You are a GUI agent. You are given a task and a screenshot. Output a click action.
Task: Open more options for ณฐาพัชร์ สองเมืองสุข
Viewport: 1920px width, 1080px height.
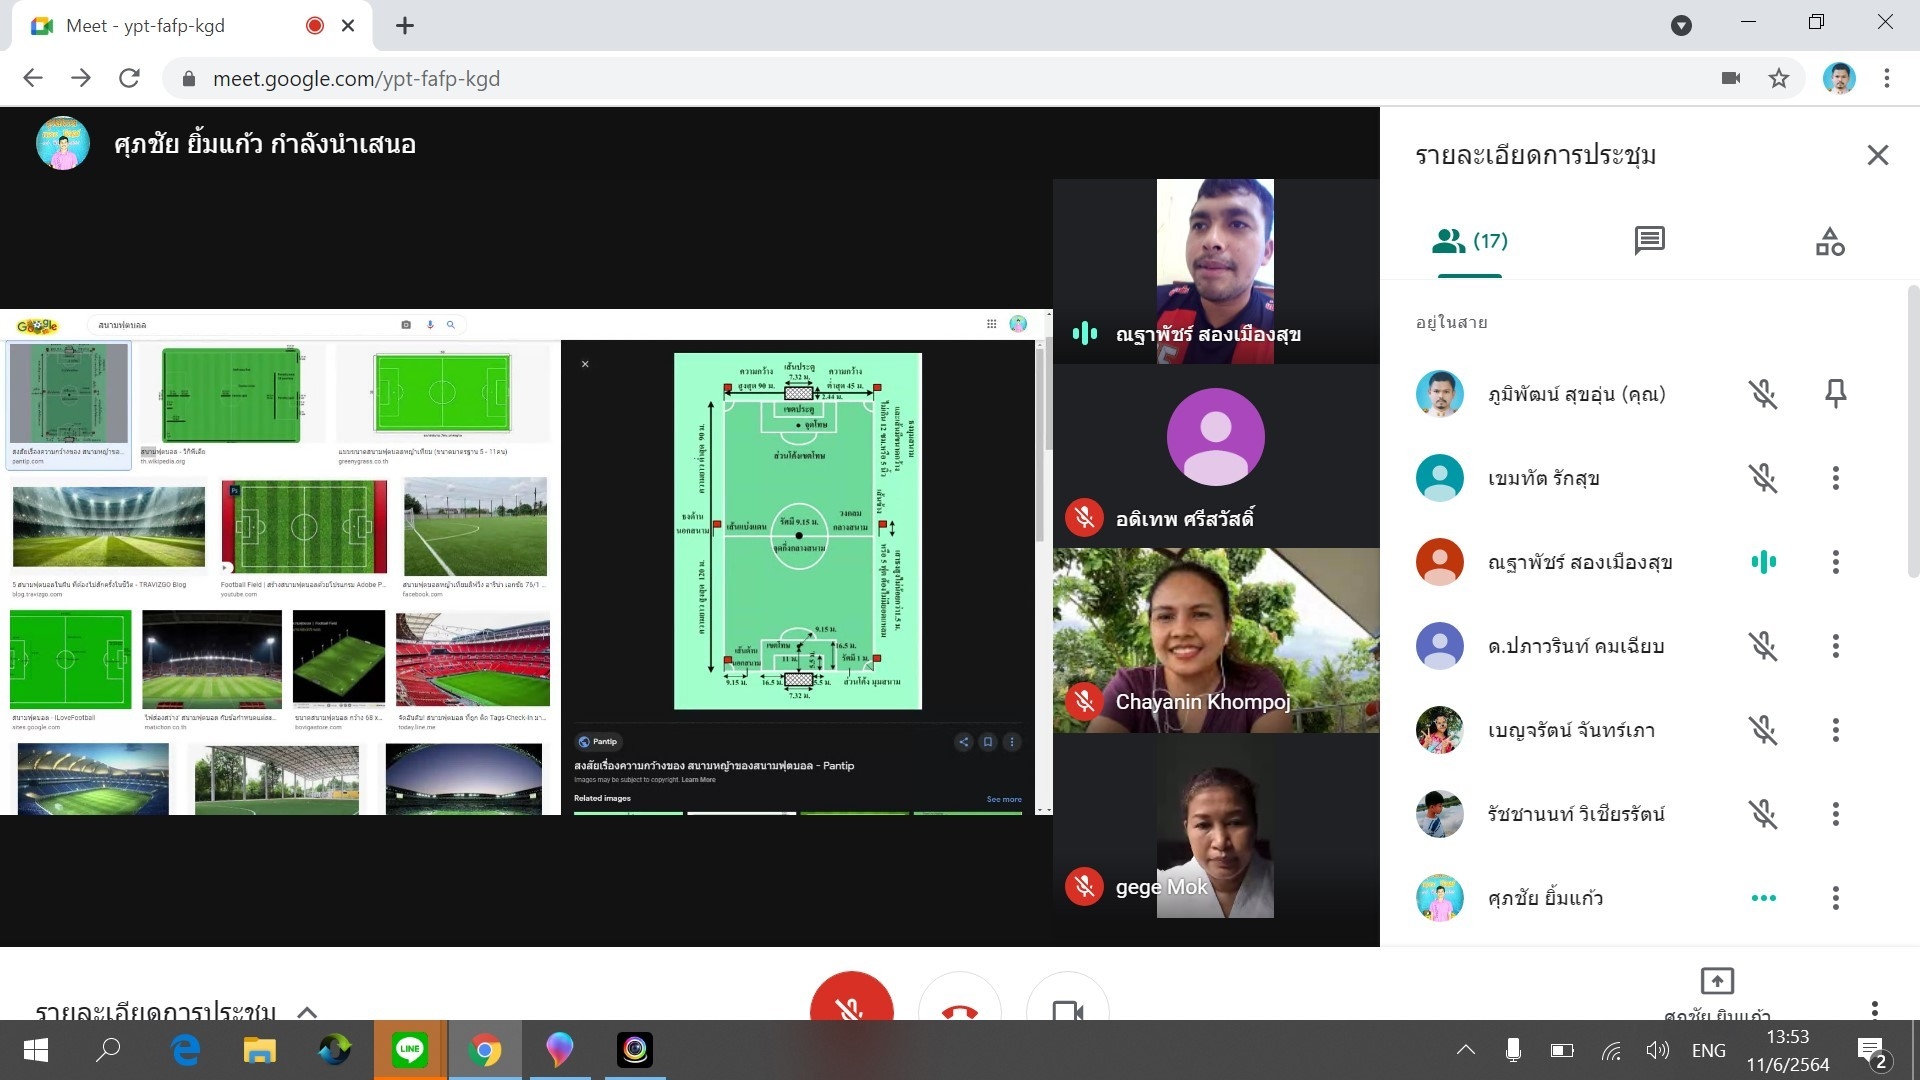(x=1835, y=562)
